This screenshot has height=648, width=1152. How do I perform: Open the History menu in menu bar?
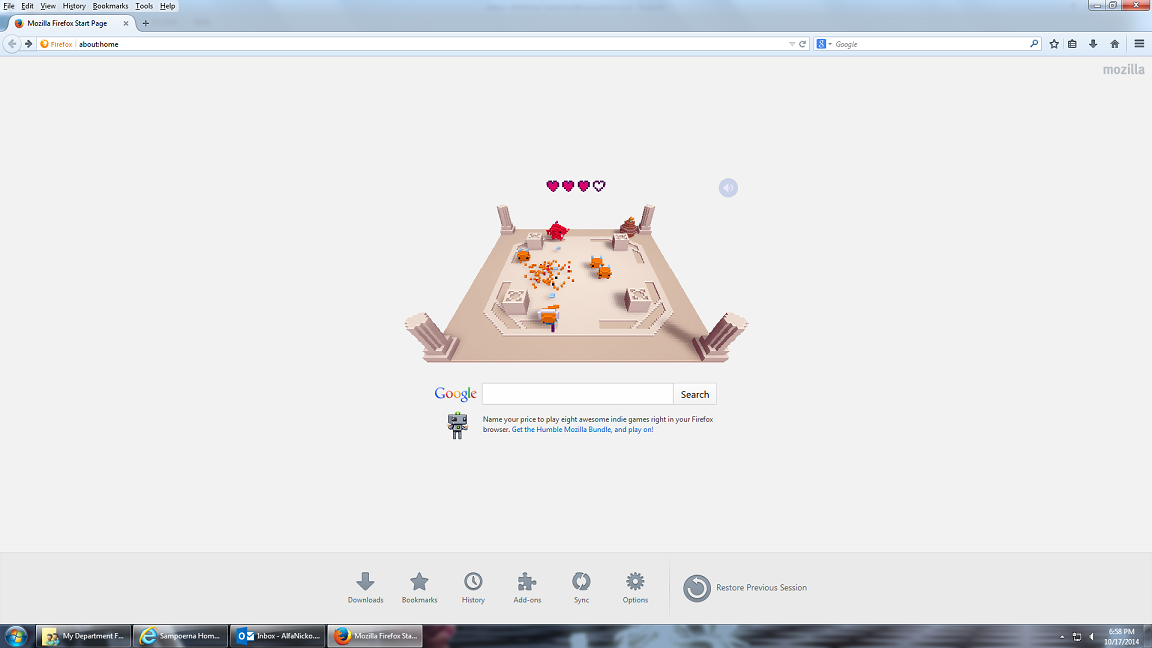[73, 6]
